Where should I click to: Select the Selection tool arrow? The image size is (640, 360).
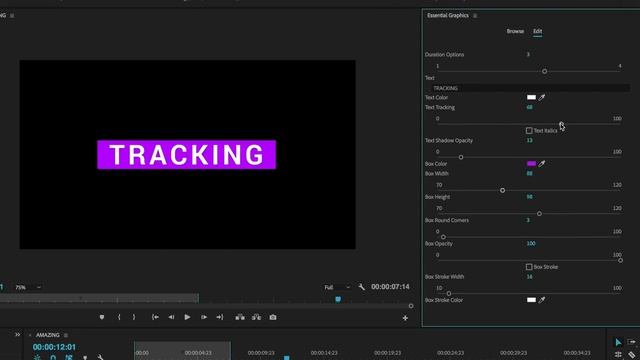[618, 342]
